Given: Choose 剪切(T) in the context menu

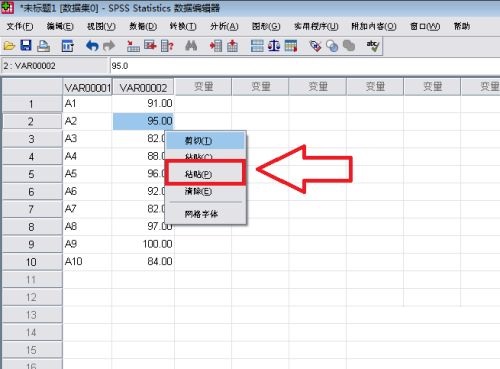Looking at the screenshot, I should (206, 141).
